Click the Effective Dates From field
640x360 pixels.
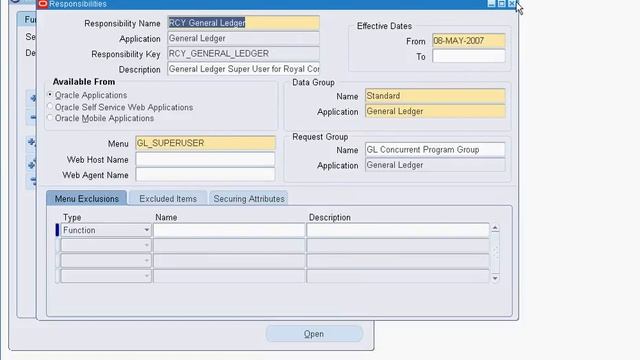point(469,41)
